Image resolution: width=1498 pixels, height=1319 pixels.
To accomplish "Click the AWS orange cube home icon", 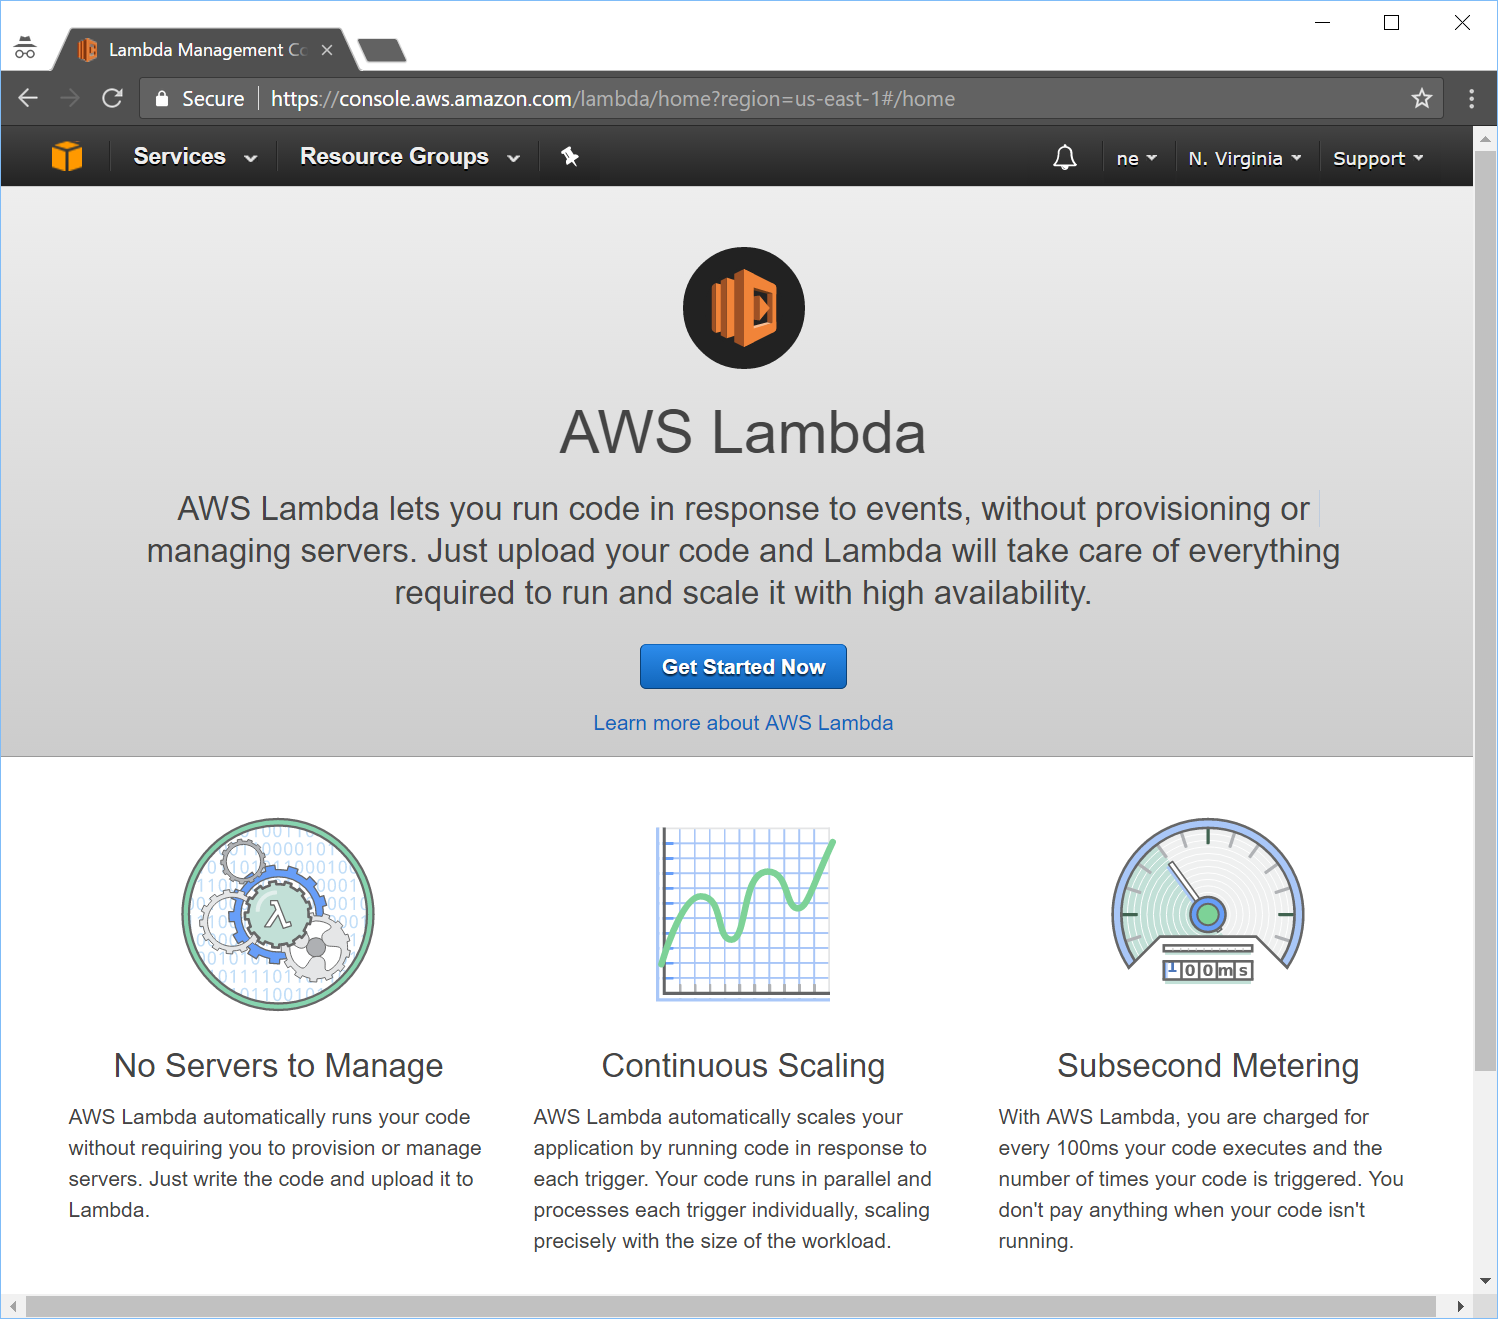I will tap(67, 157).
